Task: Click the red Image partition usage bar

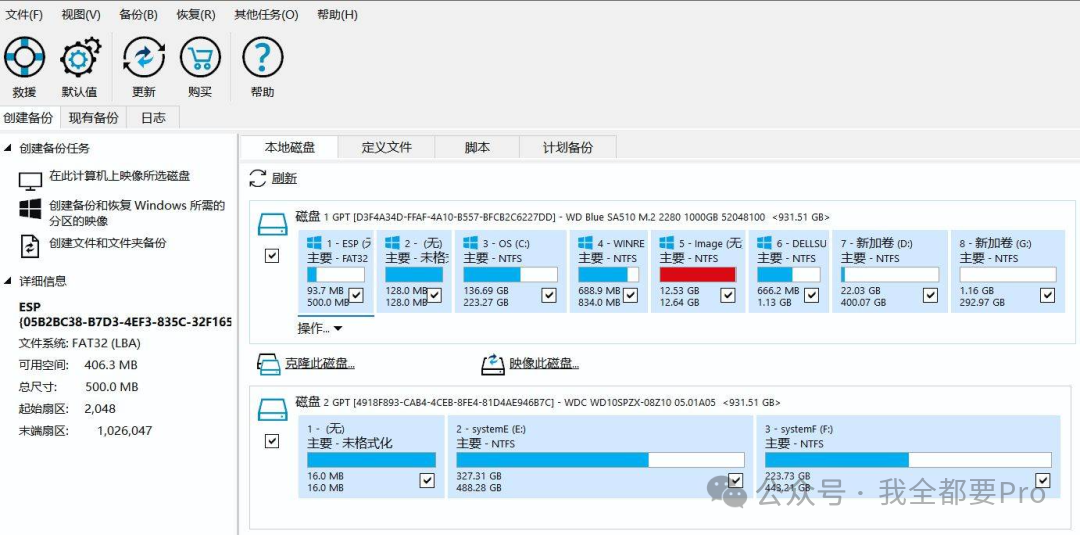Action: 697,274
